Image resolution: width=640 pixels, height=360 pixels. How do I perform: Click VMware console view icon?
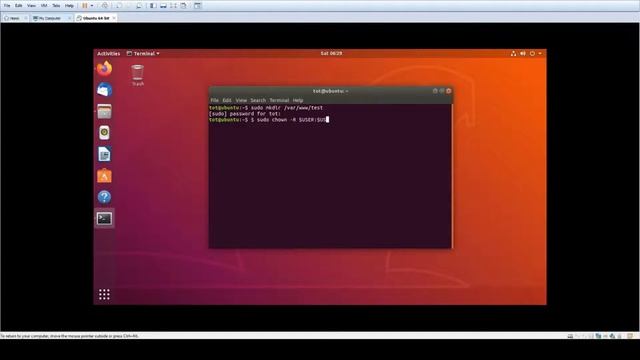(x=198, y=6)
